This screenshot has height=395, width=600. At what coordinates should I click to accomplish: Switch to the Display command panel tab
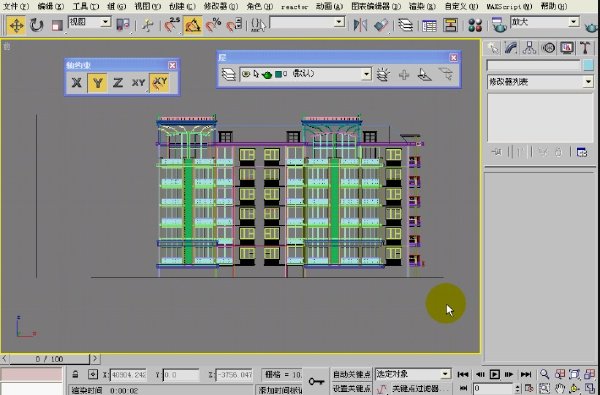(x=567, y=48)
